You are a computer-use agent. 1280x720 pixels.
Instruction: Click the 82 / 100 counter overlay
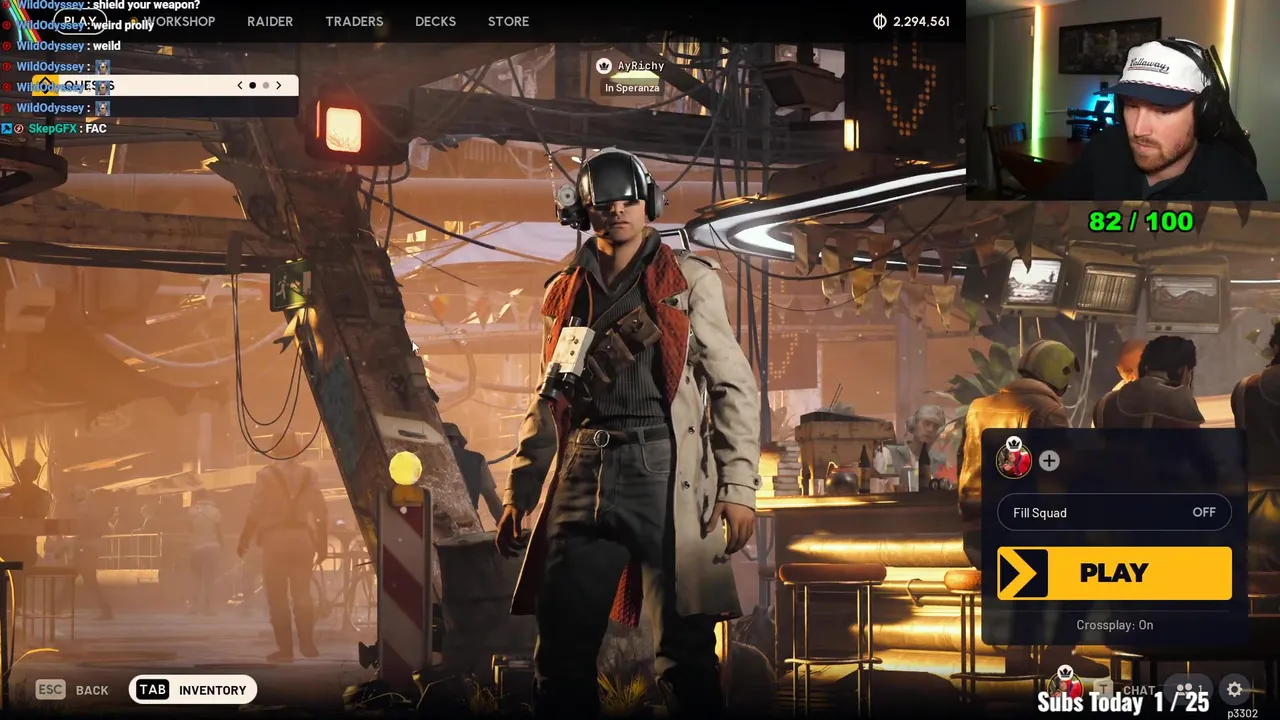click(1140, 221)
